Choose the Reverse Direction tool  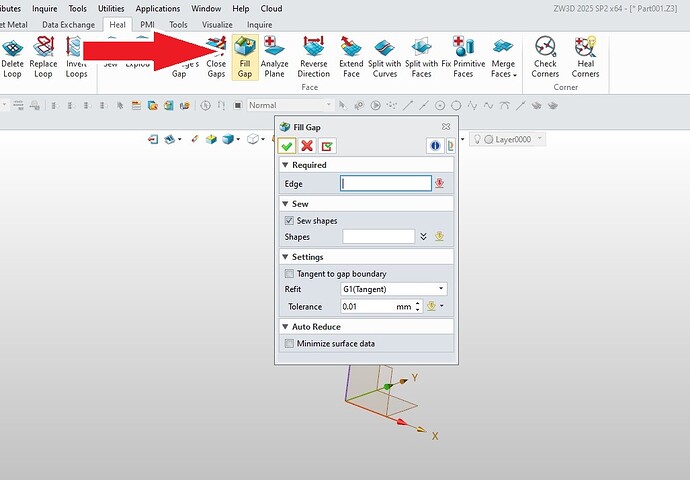(313, 56)
